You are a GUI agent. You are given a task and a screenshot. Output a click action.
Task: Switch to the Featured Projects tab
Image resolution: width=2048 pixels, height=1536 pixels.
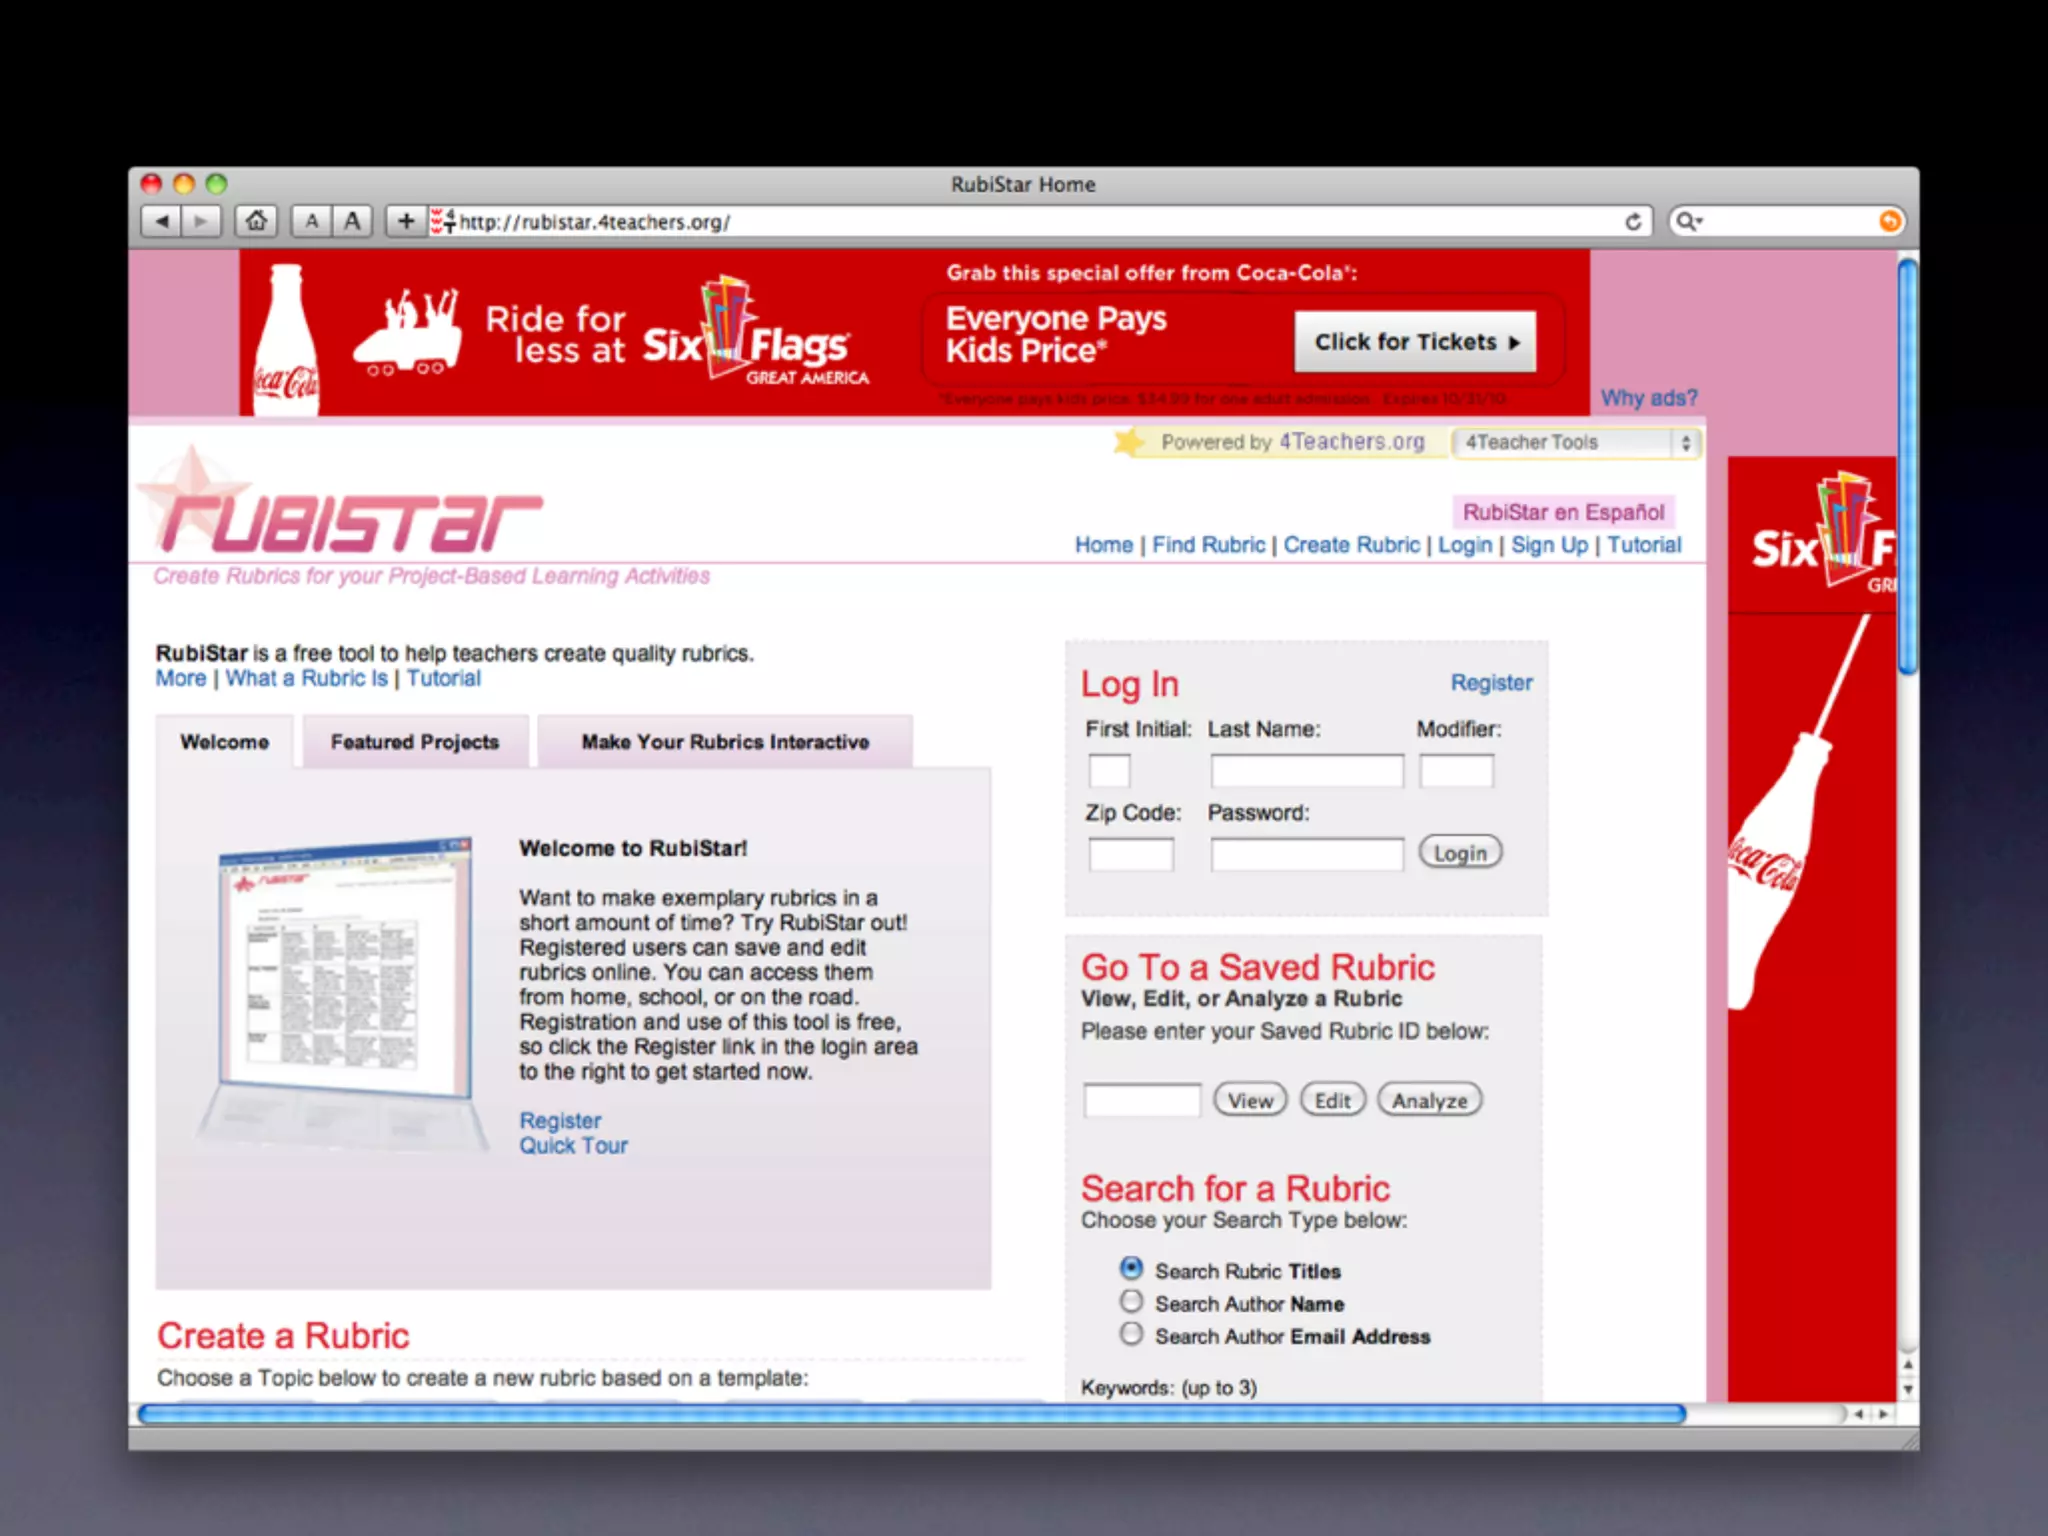pos(415,742)
